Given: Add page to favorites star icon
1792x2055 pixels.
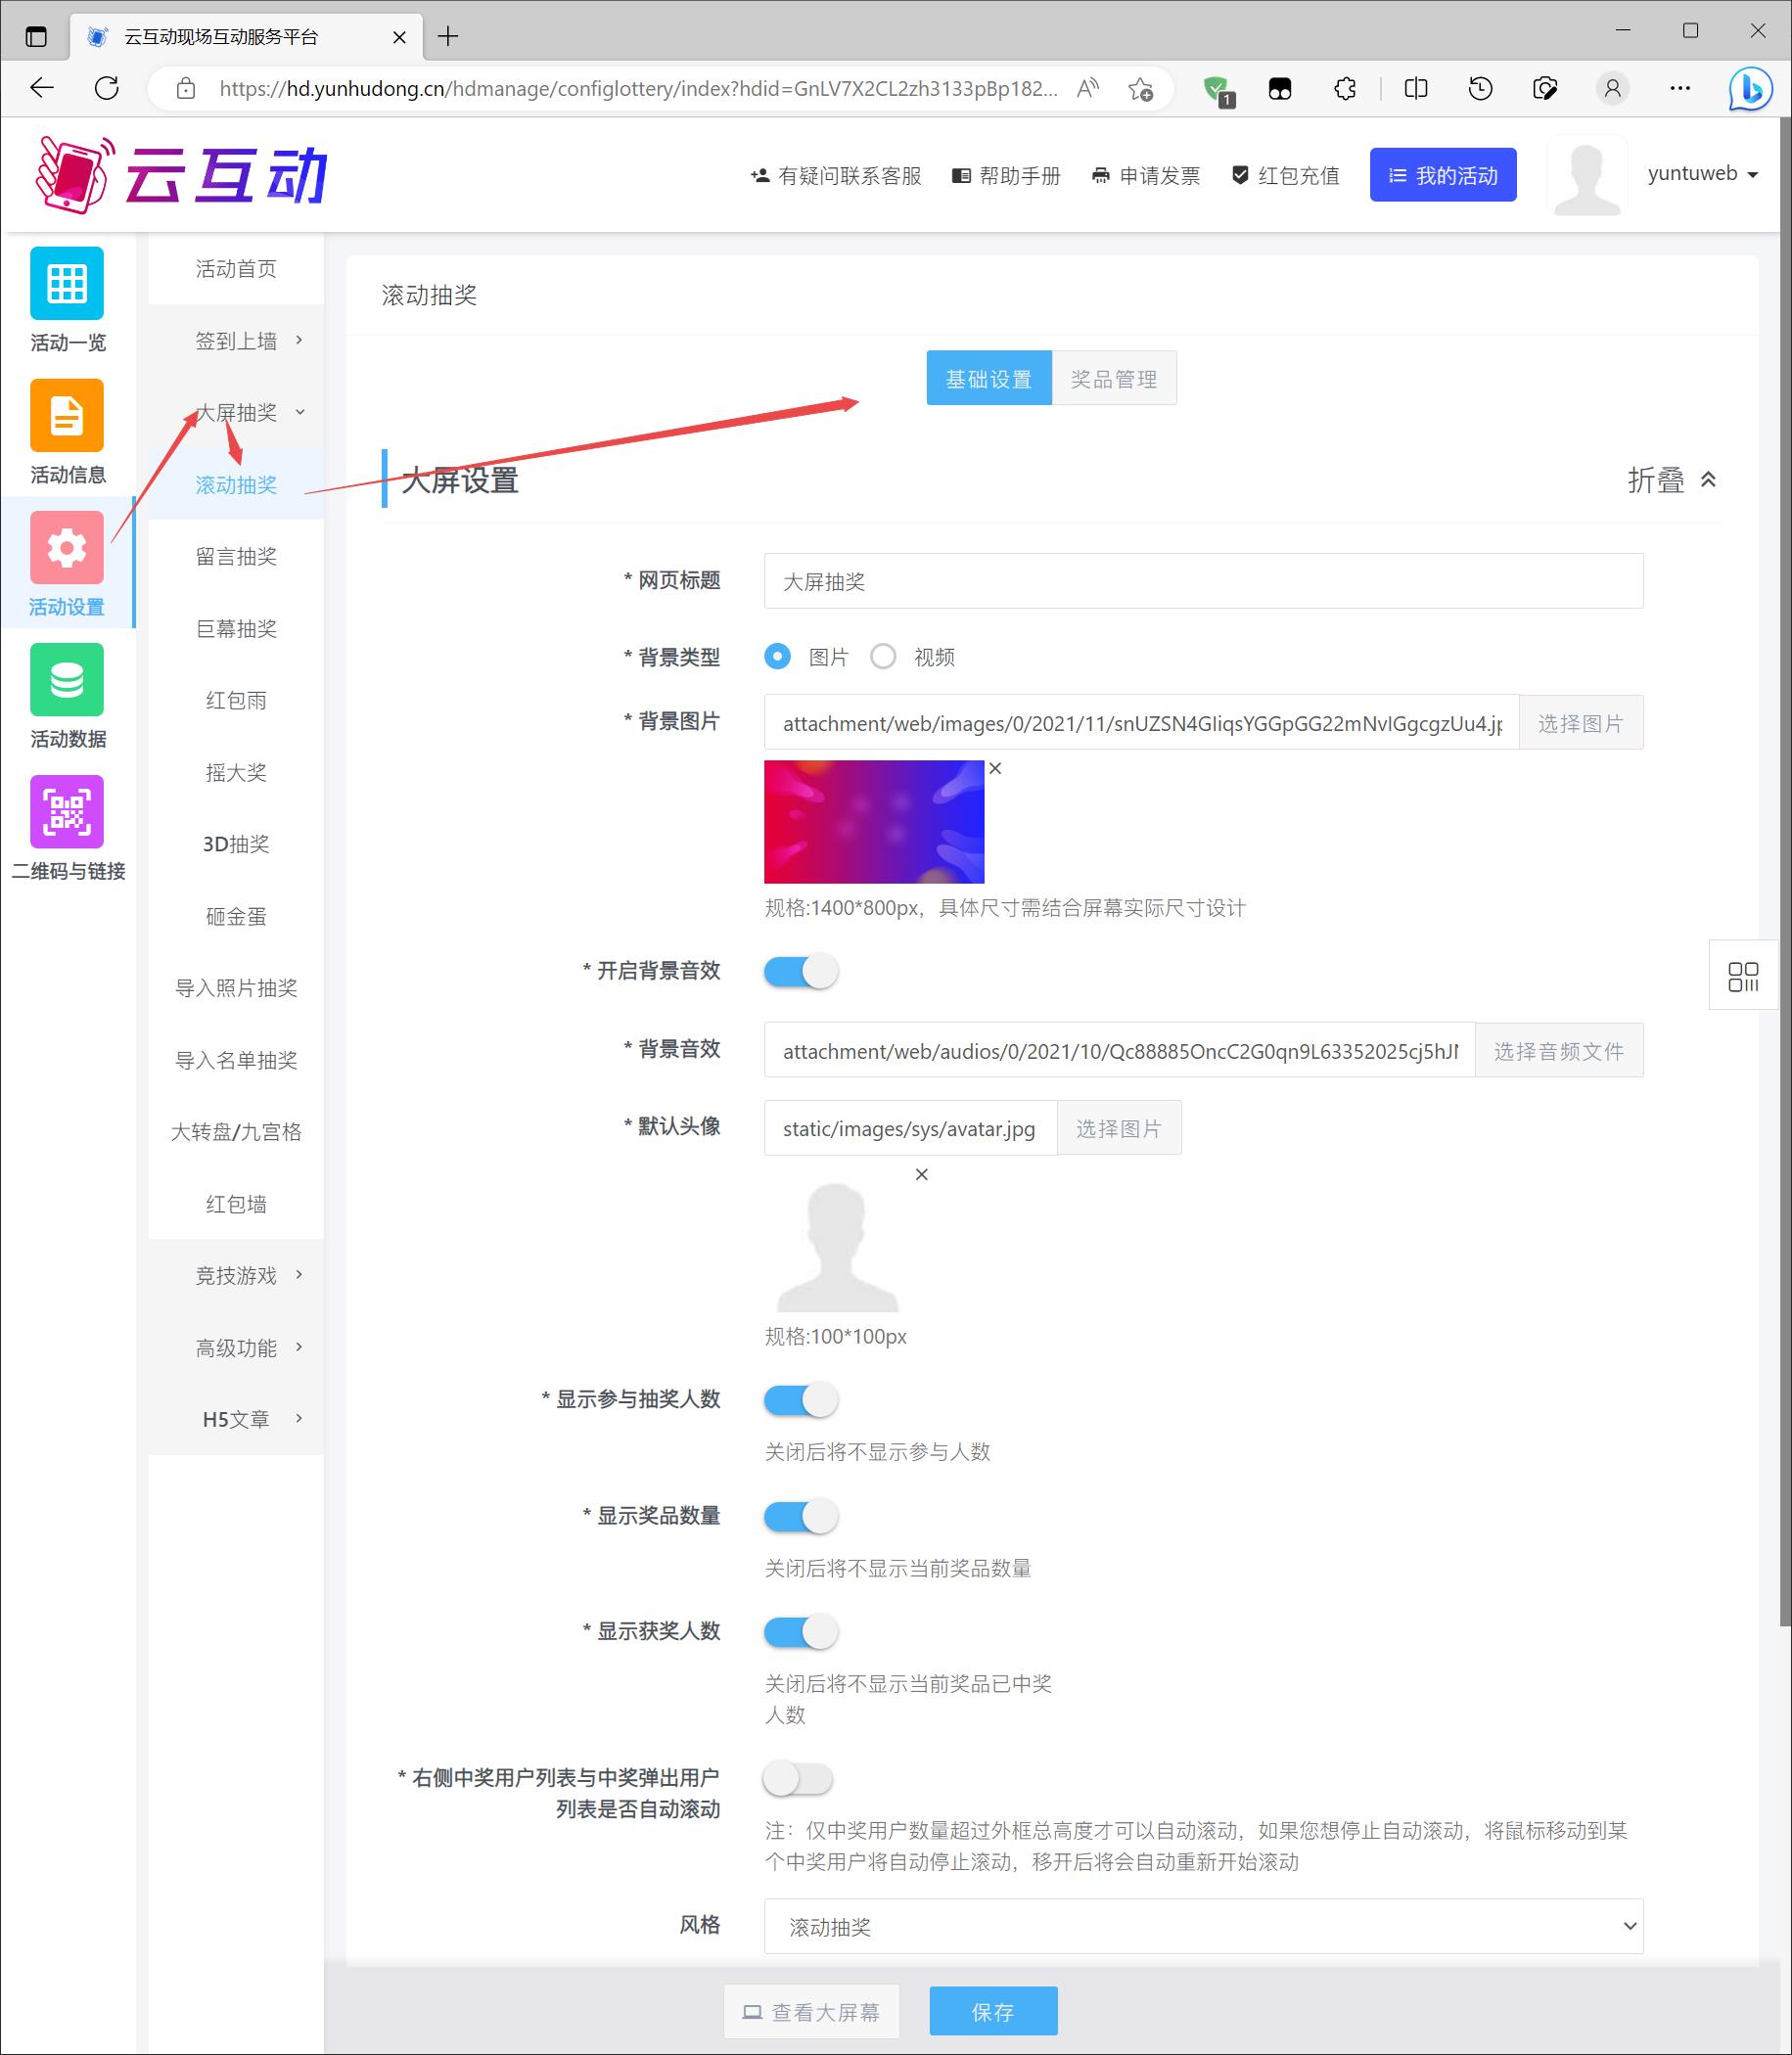Looking at the screenshot, I should (1140, 89).
